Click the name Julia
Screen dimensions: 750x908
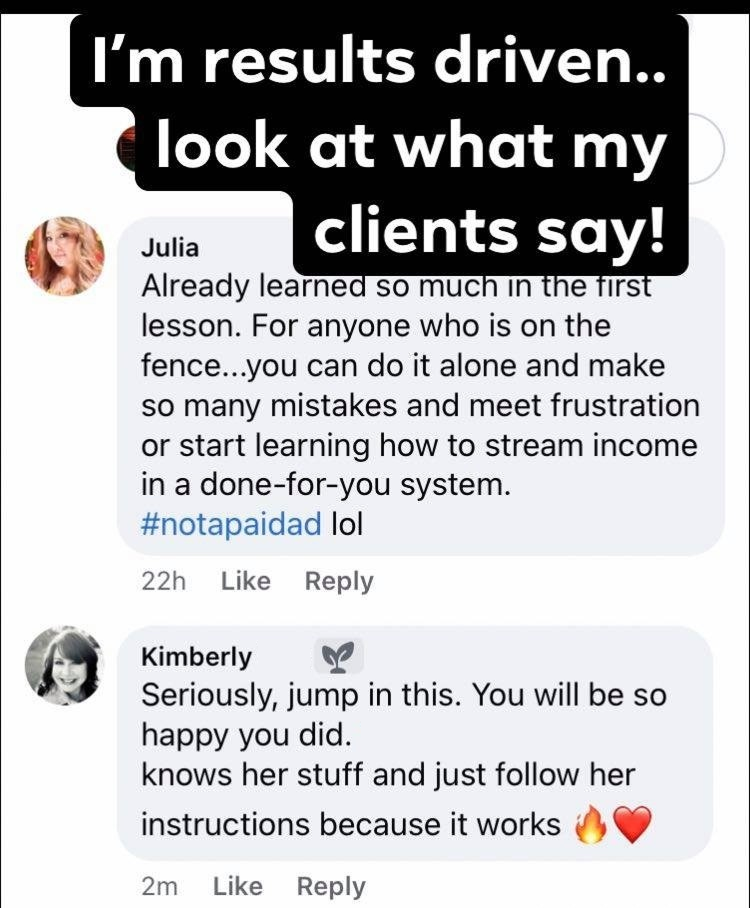170,248
